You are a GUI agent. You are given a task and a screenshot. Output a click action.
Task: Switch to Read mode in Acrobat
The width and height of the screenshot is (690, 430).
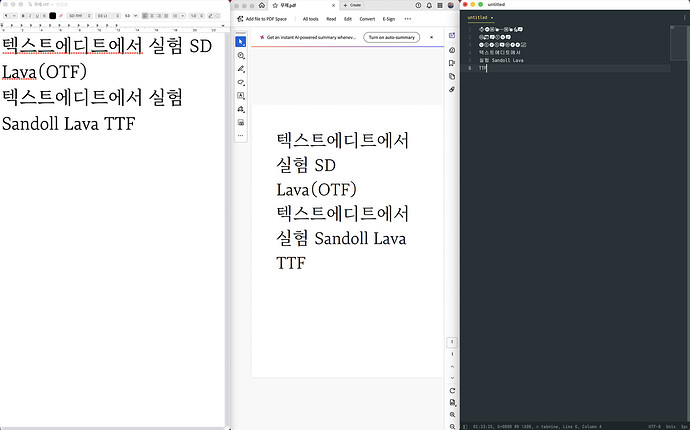click(x=331, y=19)
